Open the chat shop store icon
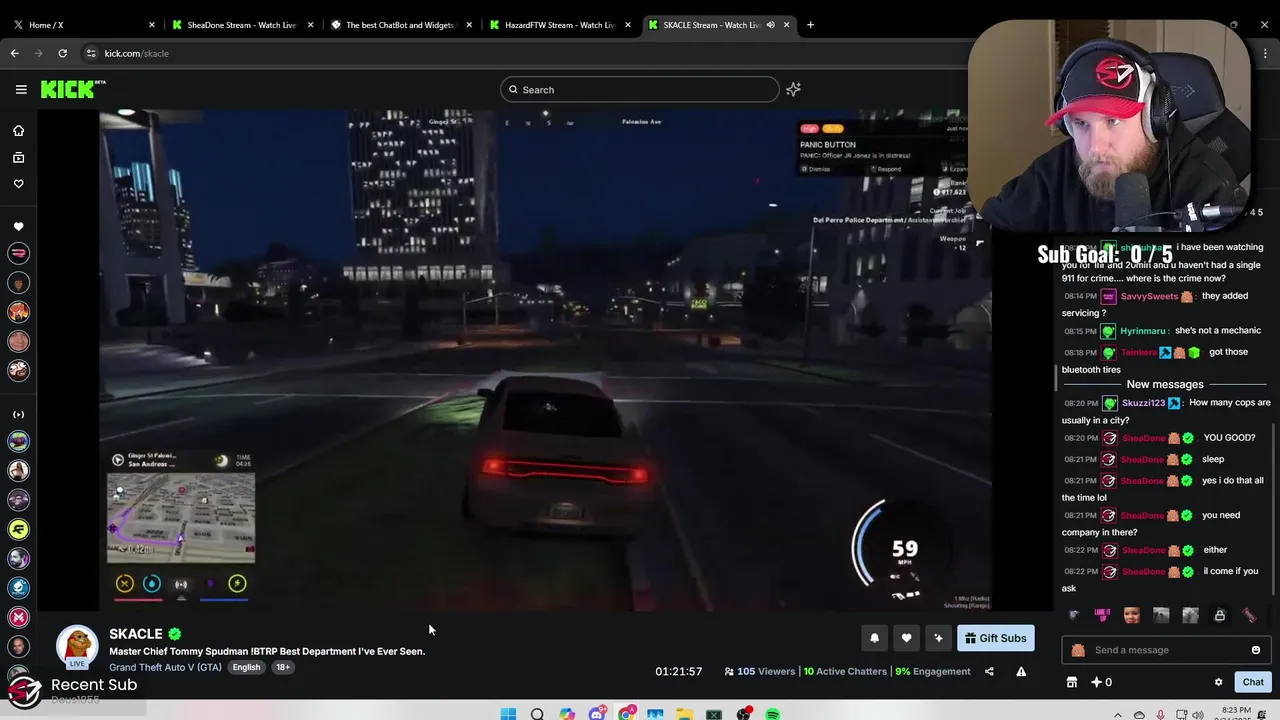1280x720 pixels. click(1072, 682)
